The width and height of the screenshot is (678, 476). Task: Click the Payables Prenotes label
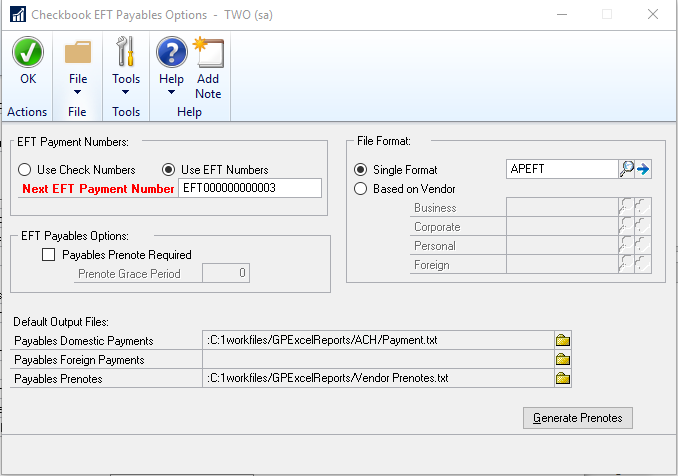(58, 379)
